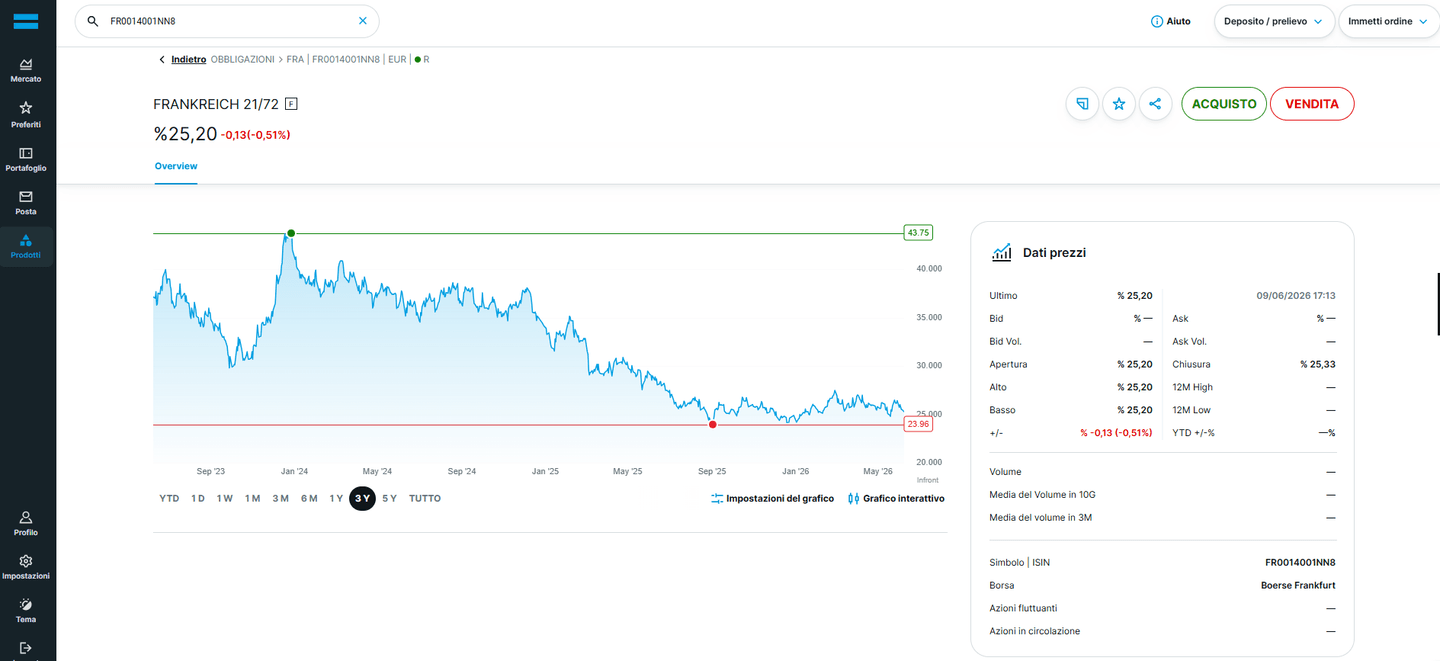Select the 1 M chart range
Viewport: 1440px width, 661px height.
click(252, 498)
